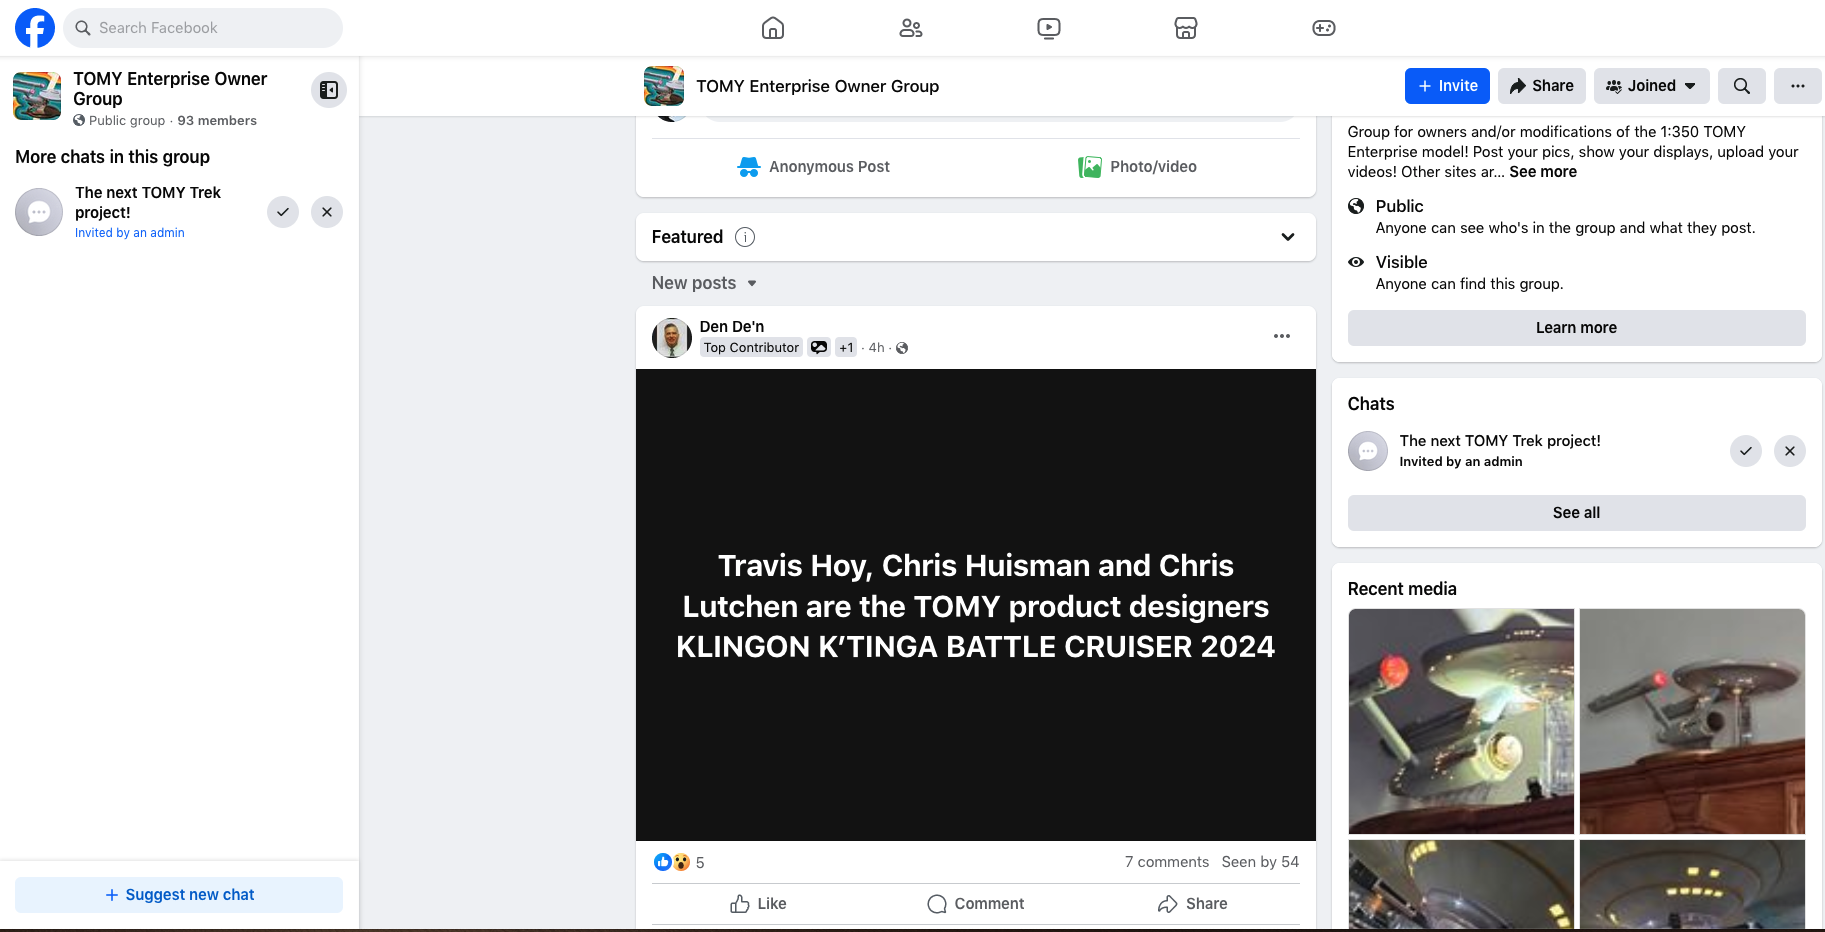The height and width of the screenshot is (932, 1825).
Task: Click the Share group button in header
Action: 1542,86
